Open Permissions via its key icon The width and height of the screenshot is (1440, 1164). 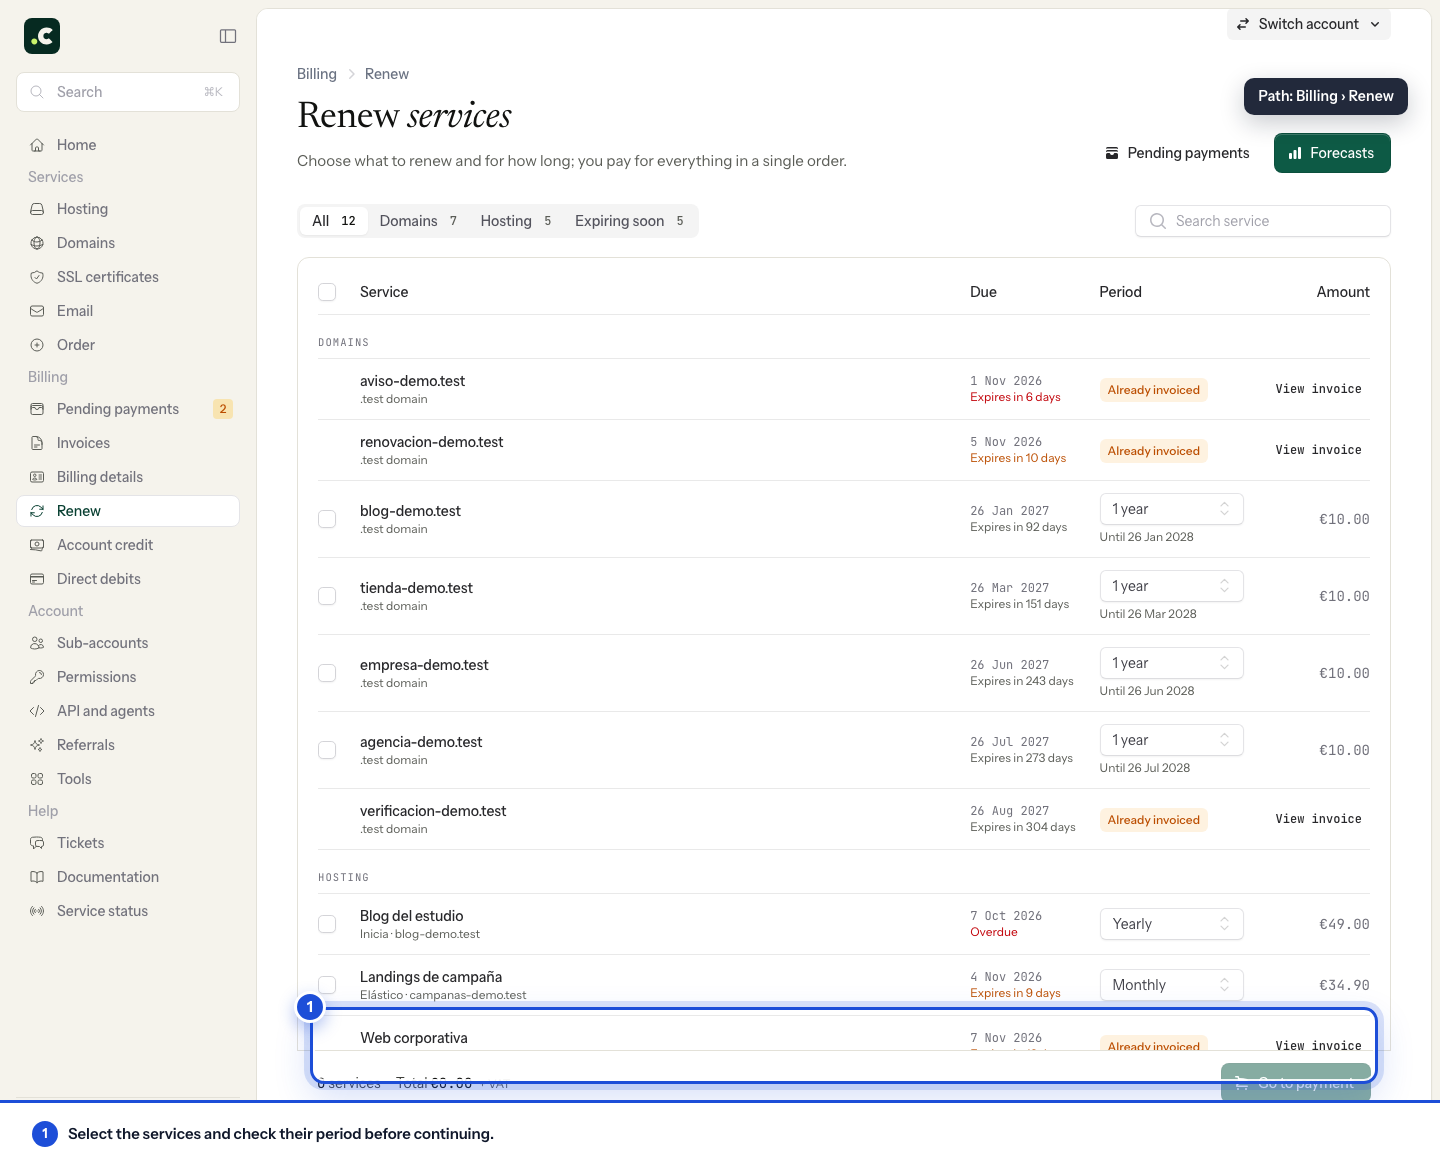pyautogui.click(x=37, y=677)
